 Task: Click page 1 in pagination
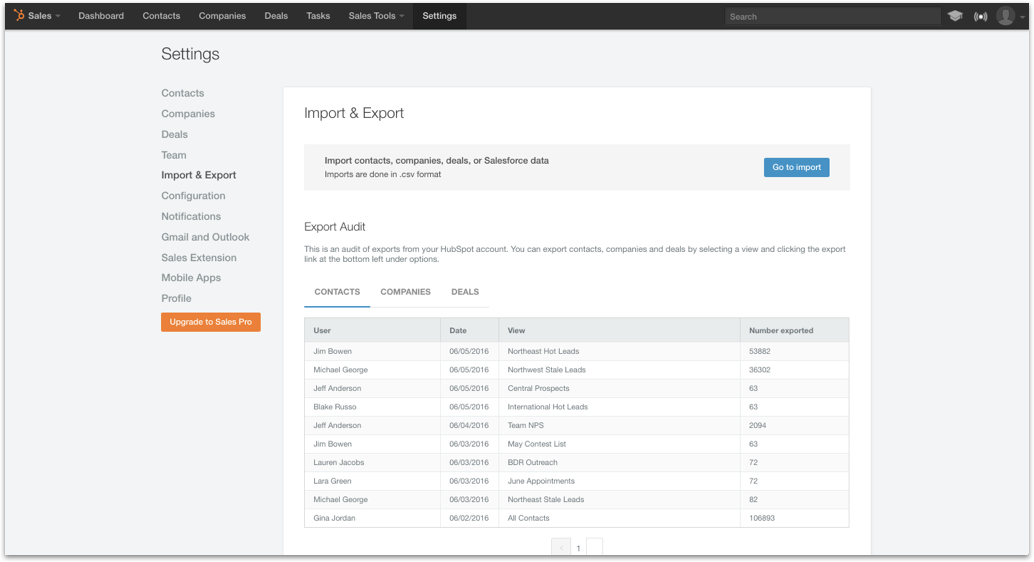pos(578,548)
